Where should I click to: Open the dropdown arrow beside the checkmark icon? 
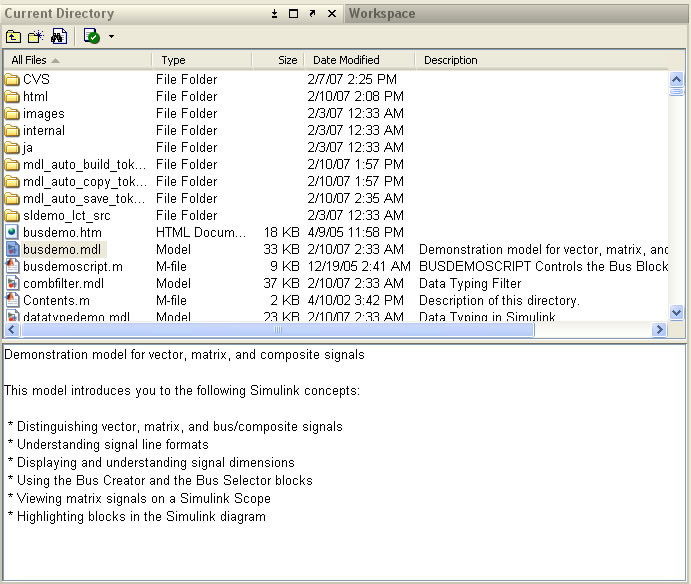[111, 37]
